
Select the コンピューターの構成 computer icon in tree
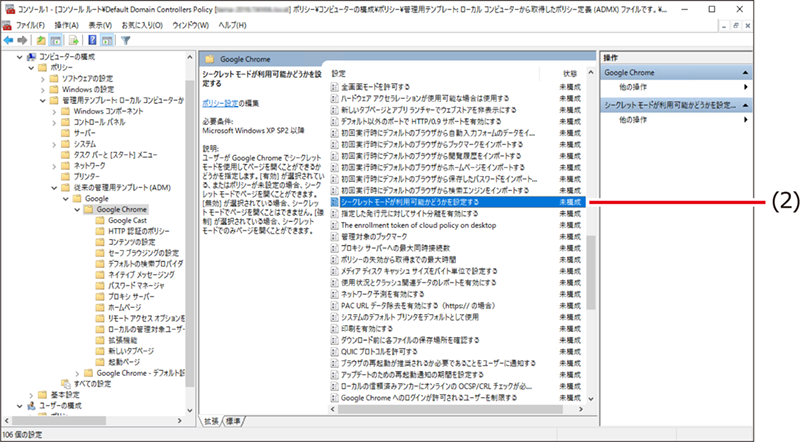tap(31, 57)
